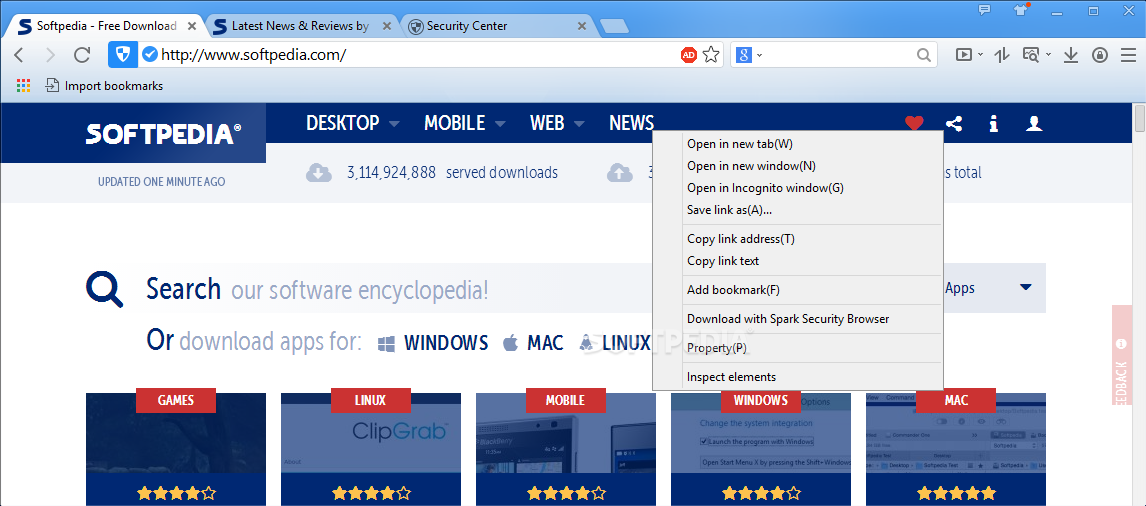The width and height of the screenshot is (1146, 506).
Task: Go back with the browser back arrow
Action: [20, 55]
